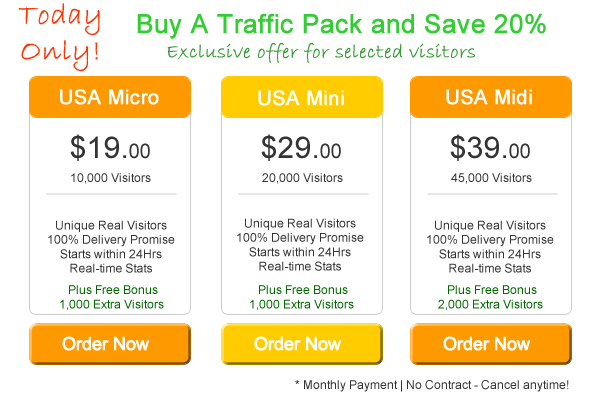Screen dimensions: 600x400
Task: Click the 20,000 Visitors text
Action: tap(302, 178)
